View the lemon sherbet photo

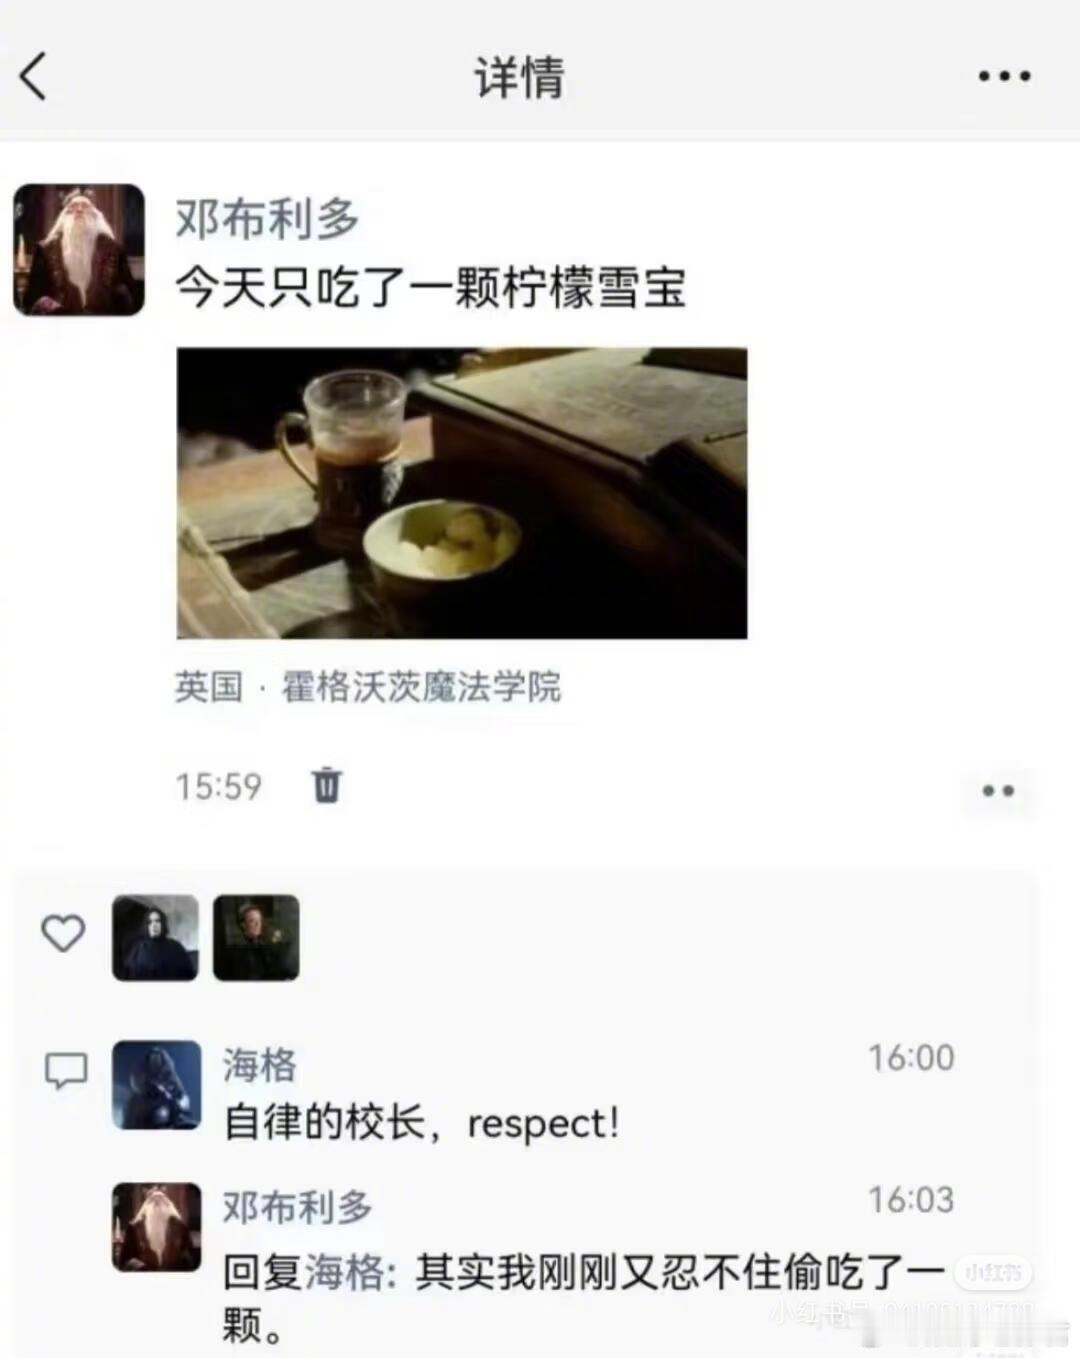[462, 493]
